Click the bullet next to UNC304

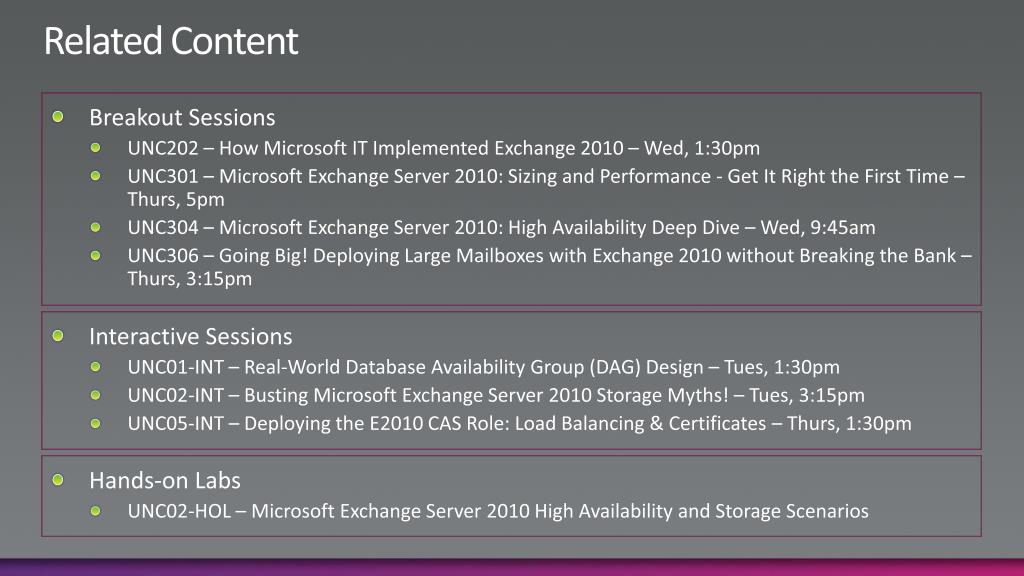[x=95, y=227]
